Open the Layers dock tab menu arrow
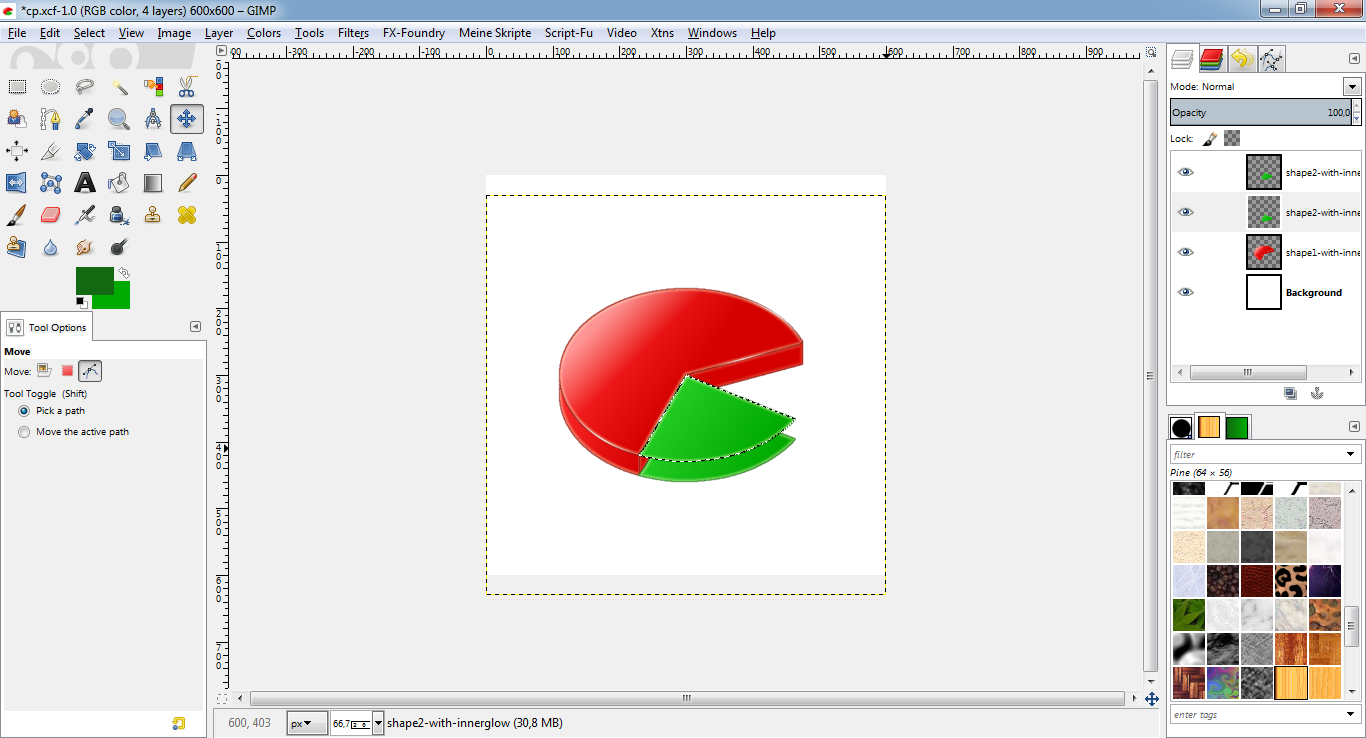This screenshot has width=1366, height=738. tap(1354, 60)
